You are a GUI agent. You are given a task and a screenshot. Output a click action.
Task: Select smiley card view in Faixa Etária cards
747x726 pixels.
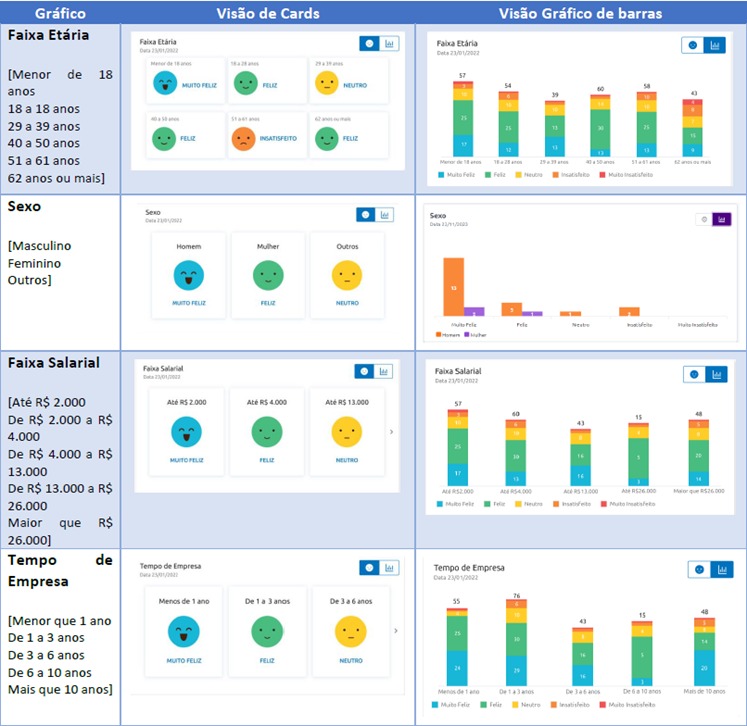click(x=369, y=44)
